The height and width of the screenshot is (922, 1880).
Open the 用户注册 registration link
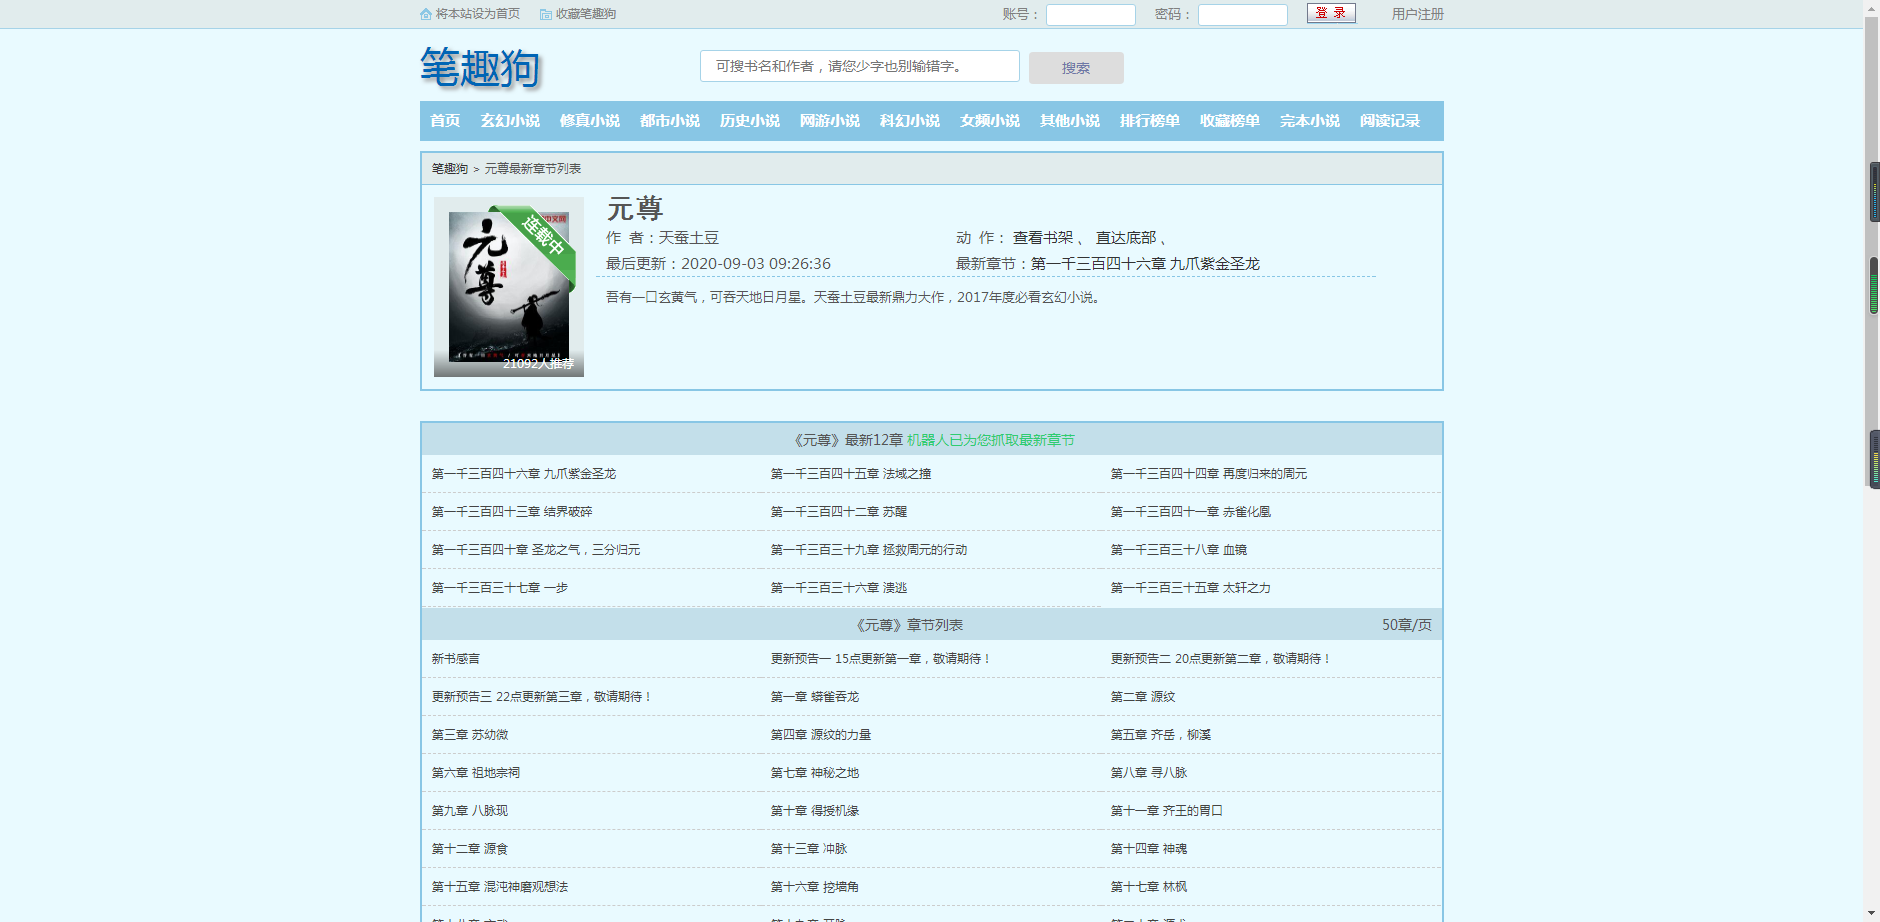click(1417, 14)
